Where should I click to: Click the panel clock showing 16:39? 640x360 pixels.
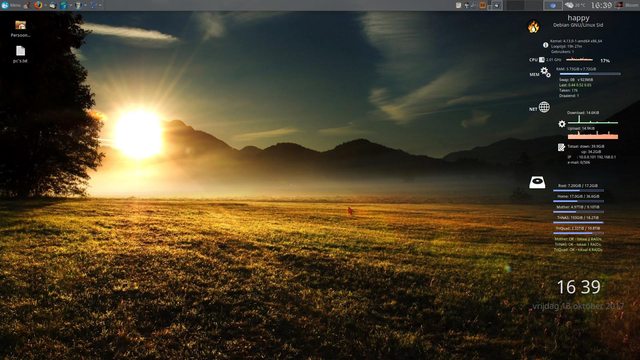tap(601, 5)
